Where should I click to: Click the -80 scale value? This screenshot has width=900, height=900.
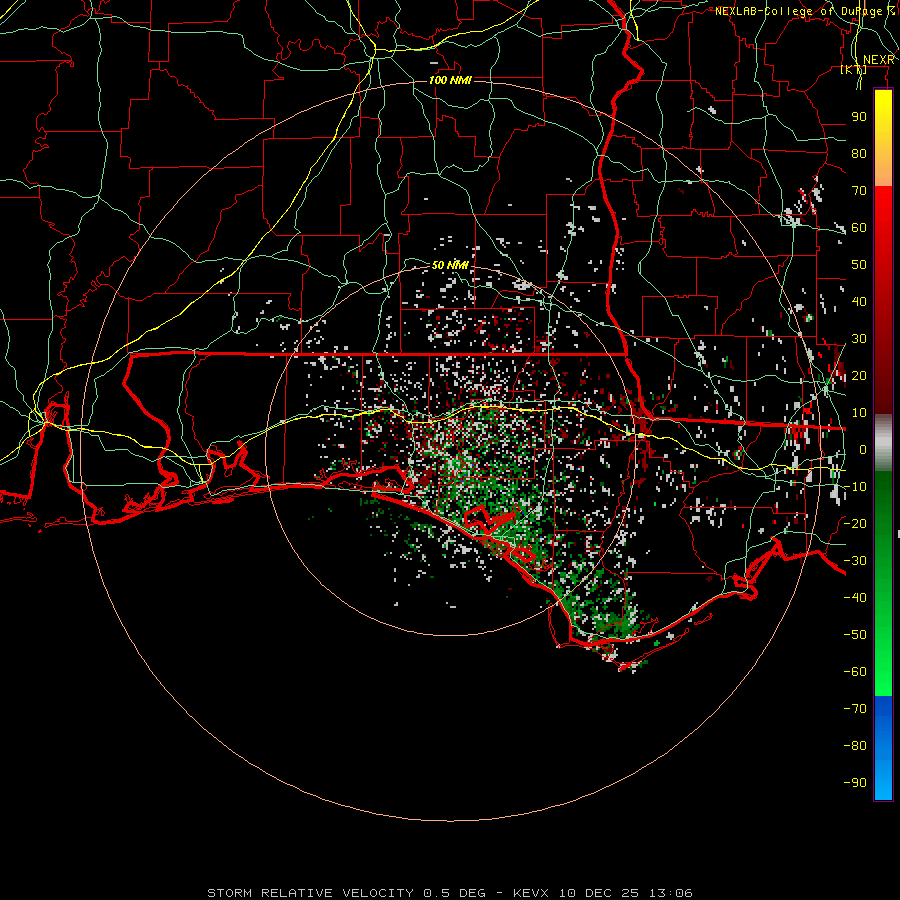(855, 746)
